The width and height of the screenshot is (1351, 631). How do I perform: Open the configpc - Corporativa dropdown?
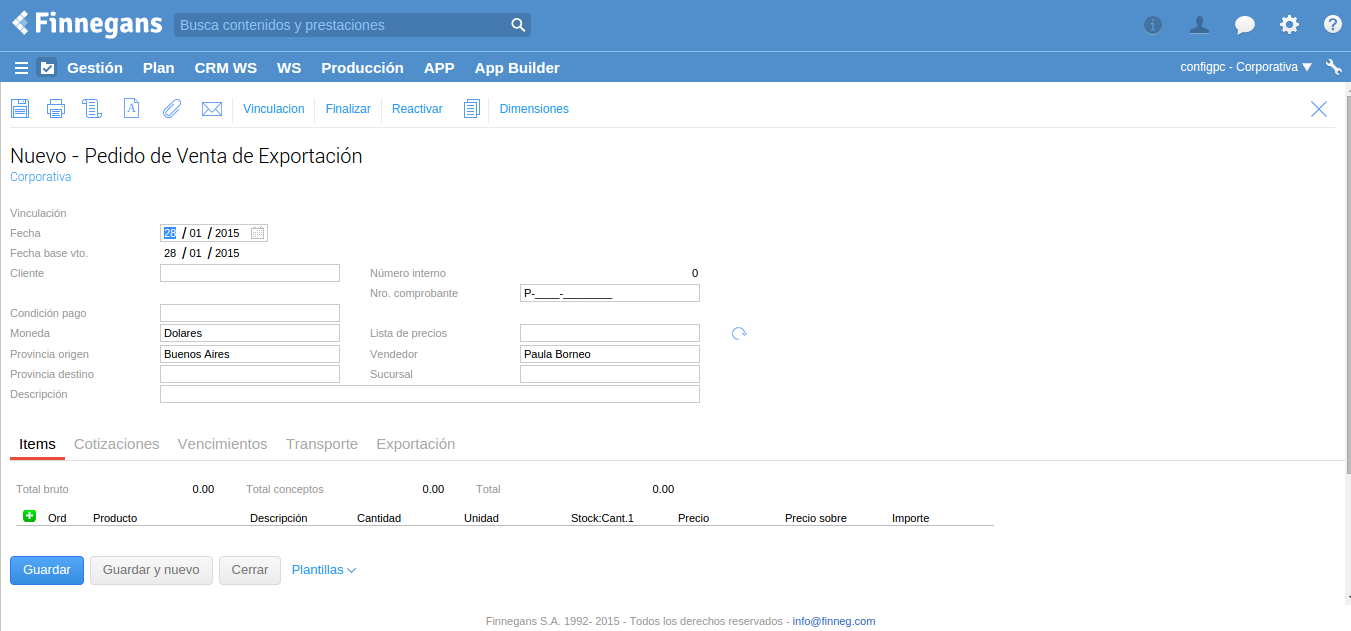pos(1246,67)
